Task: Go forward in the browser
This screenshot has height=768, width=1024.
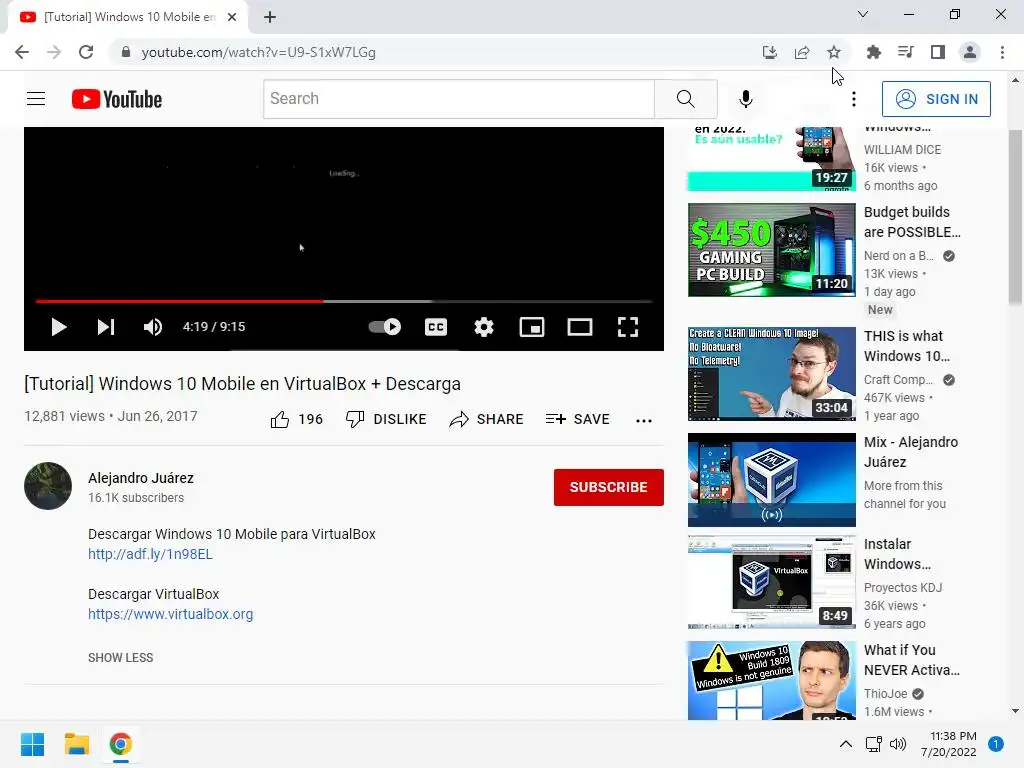Action: 54,52
